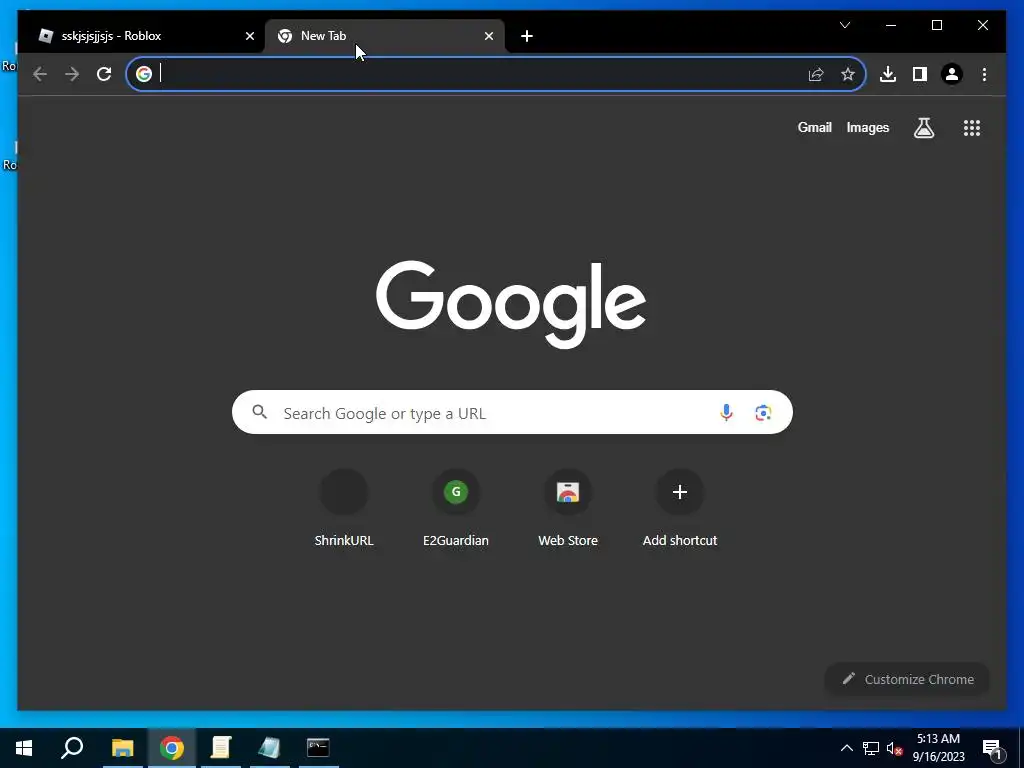The width and height of the screenshot is (1024, 768).
Task: Click the browser forward arrow
Action: pyautogui.click(x=72, y=74)
